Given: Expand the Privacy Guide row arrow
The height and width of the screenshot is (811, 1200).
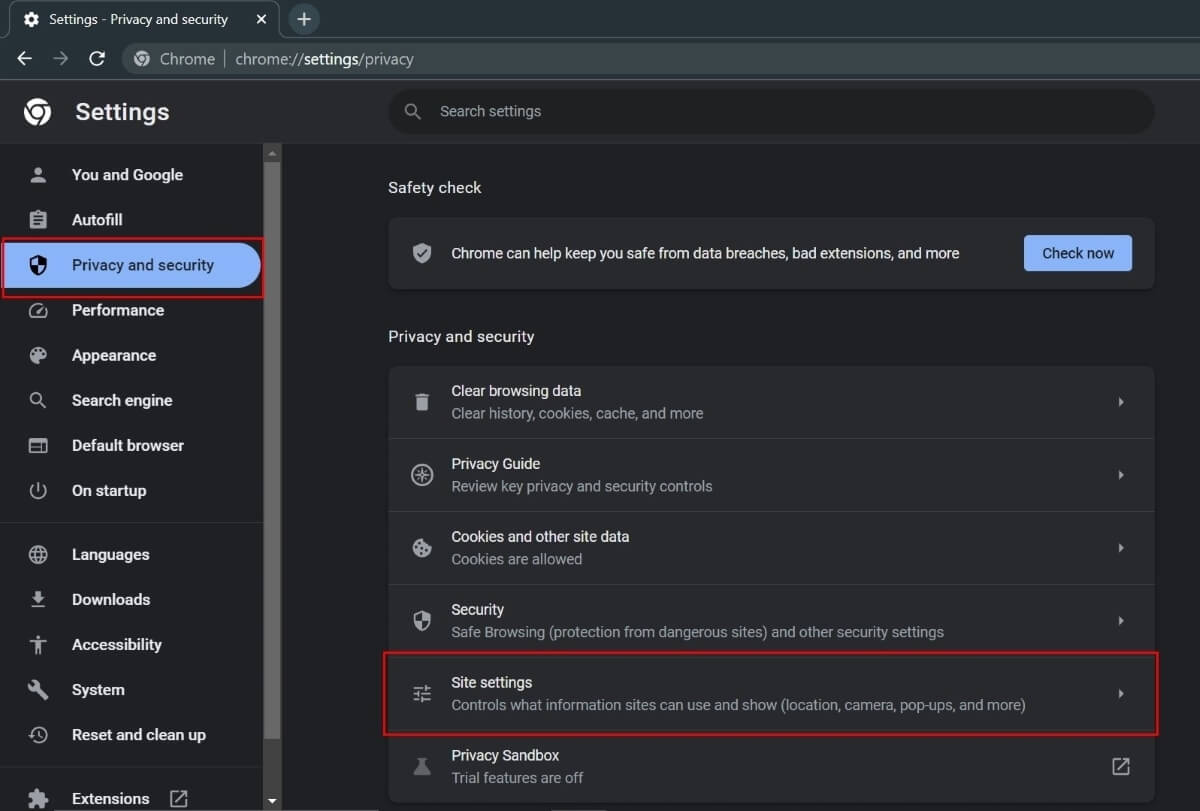Looking at the screenshot, I should point(1121,474).
